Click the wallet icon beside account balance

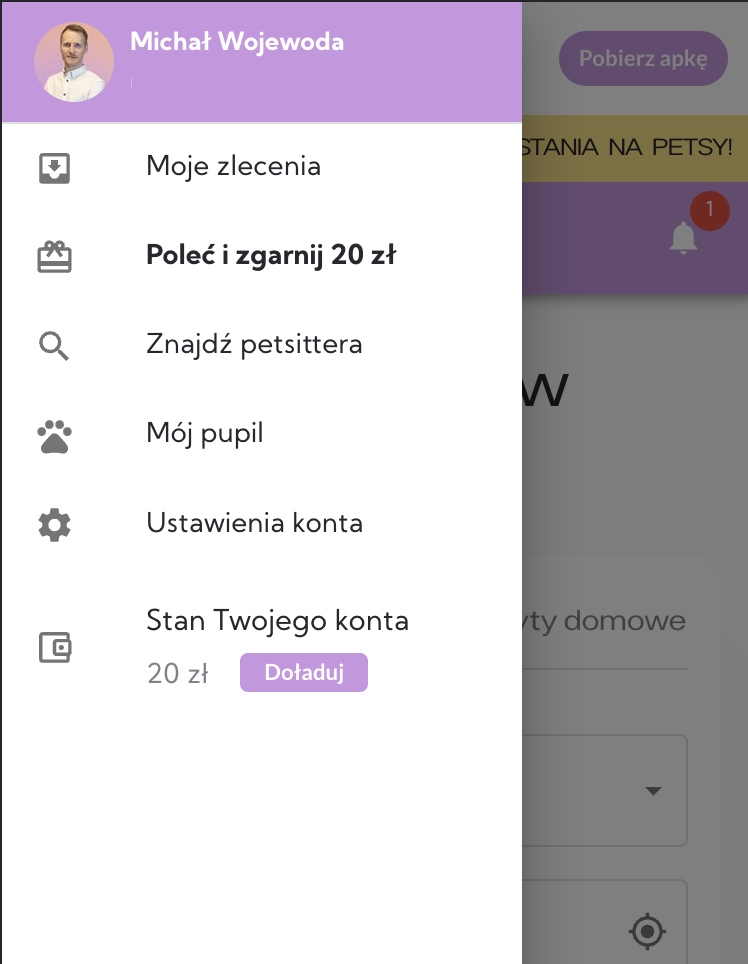click(x=55, y=647)
